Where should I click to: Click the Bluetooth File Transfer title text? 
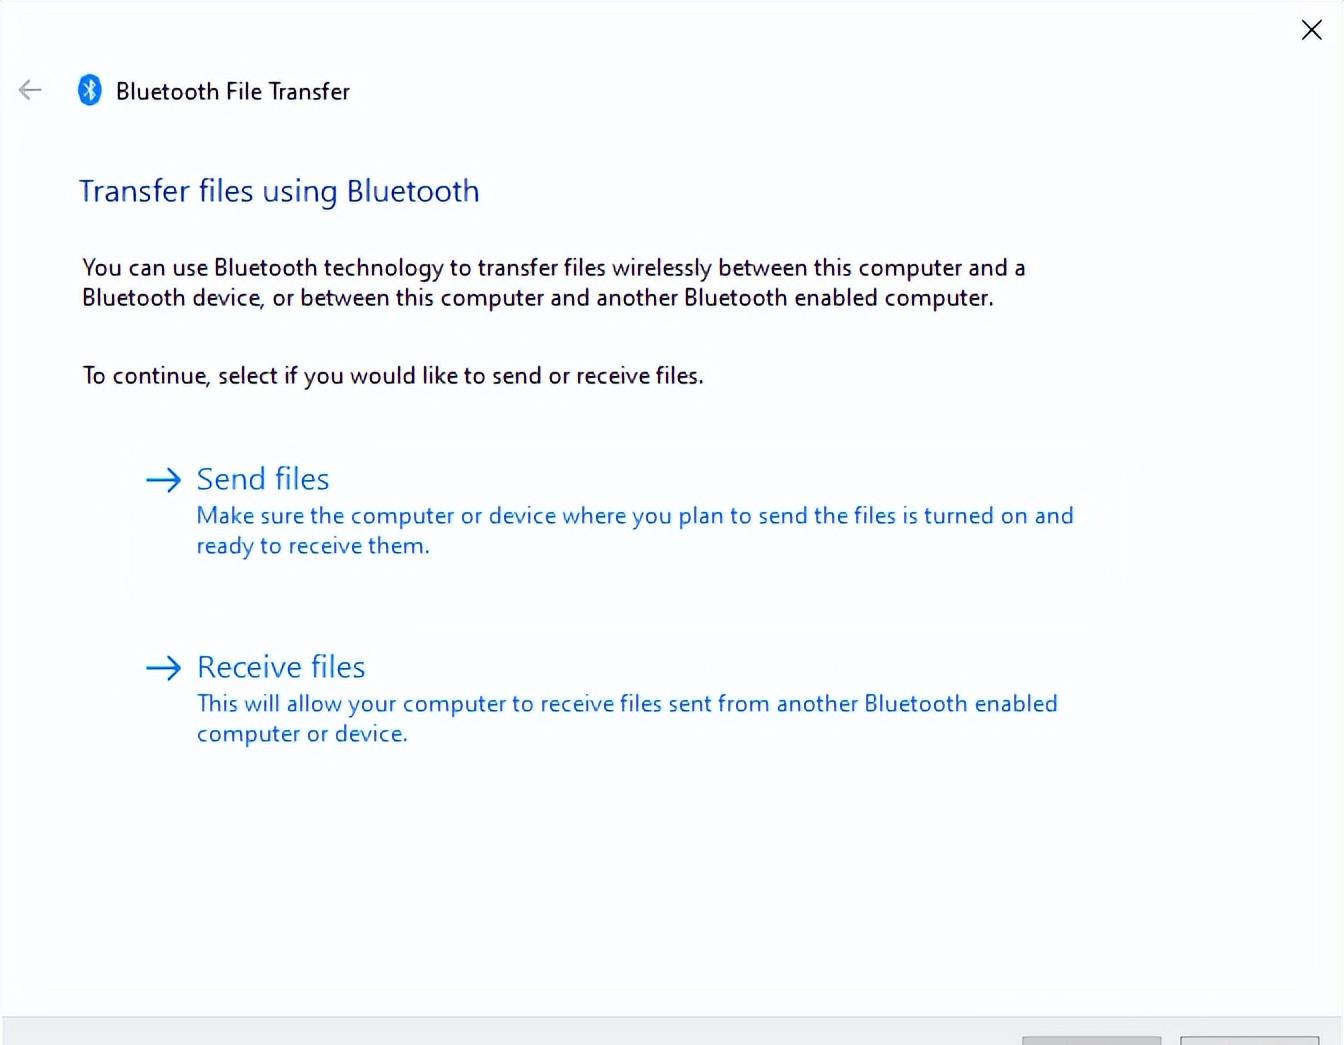233,91
